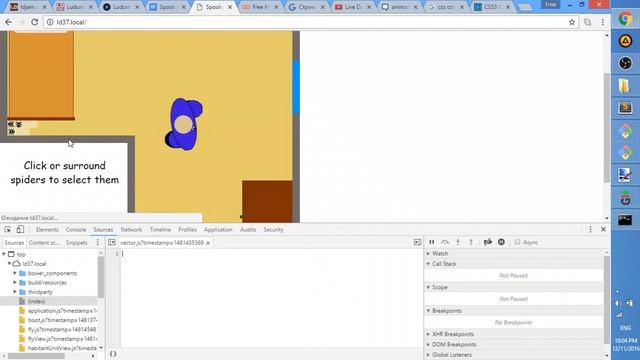Open the DevTools Console tab
640x360 pixels.
76,230
